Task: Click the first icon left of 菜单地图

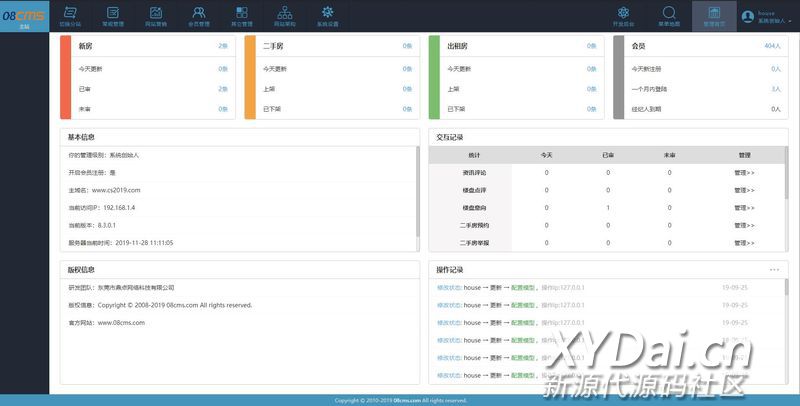Action: coord(623,15)
